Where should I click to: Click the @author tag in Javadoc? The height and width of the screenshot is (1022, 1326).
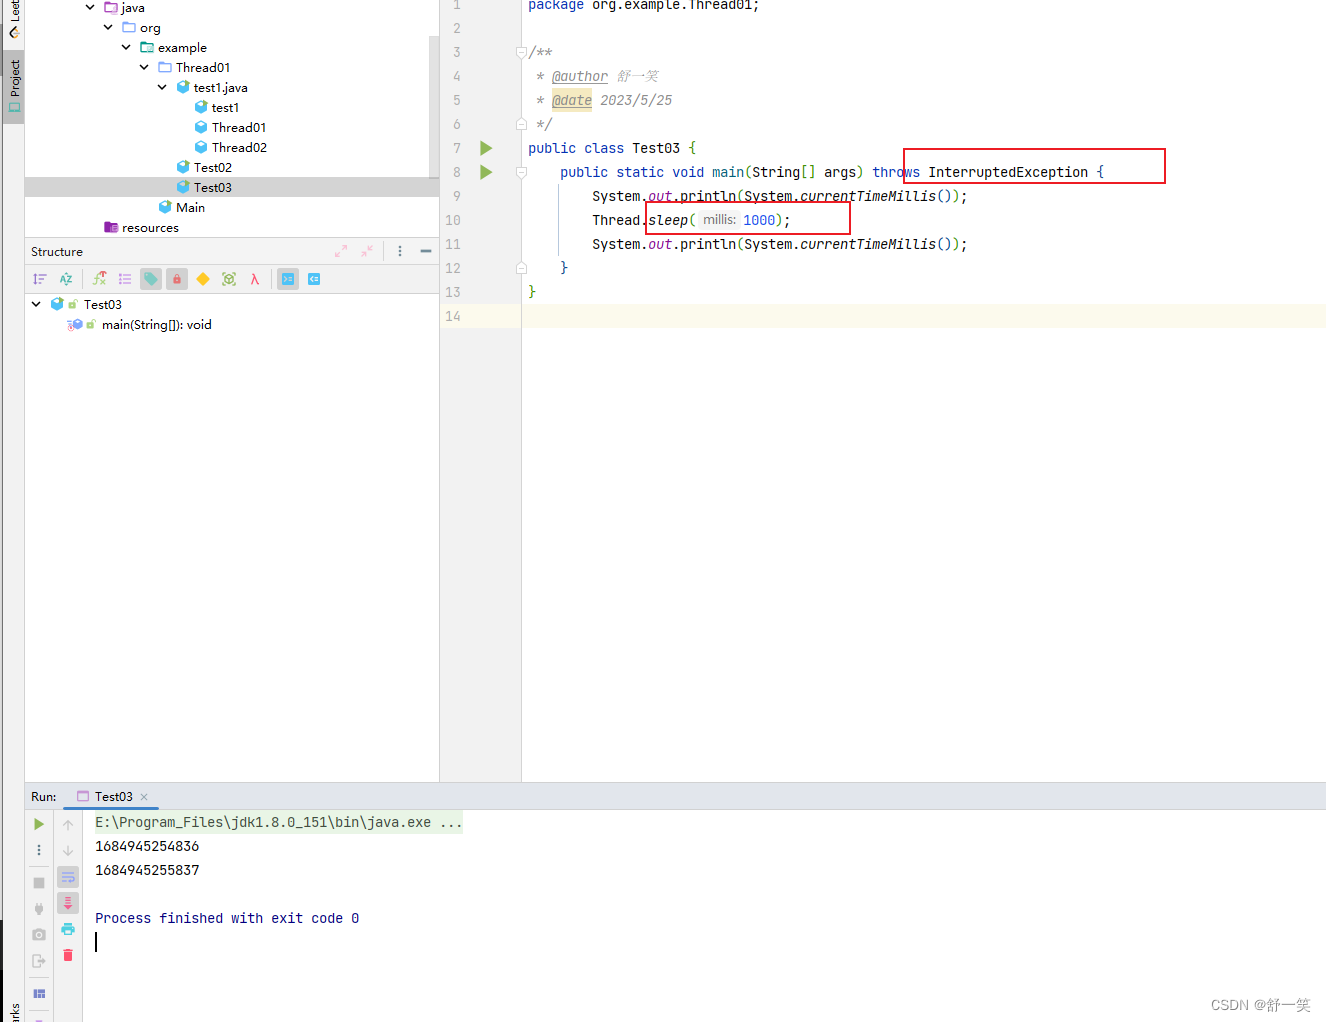[x=579, y=76]
